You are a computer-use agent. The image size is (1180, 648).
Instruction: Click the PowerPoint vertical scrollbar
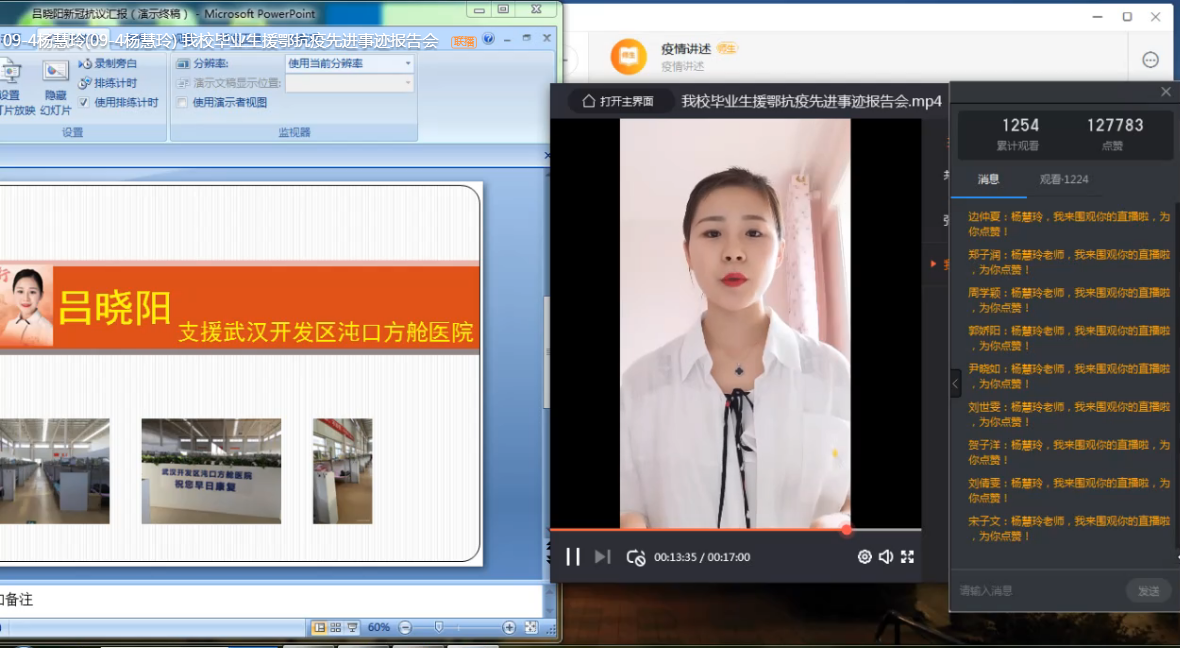pos(547,354)
